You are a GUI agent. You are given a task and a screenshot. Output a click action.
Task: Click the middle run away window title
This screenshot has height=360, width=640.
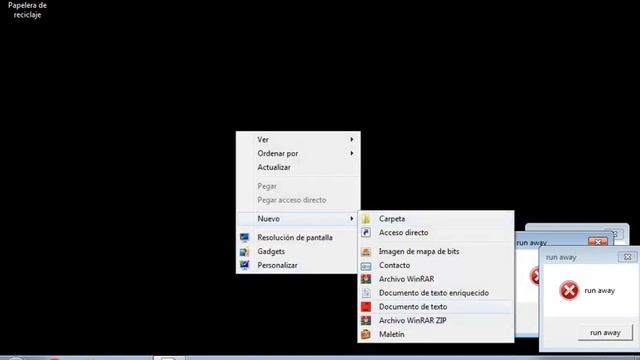[x=531, y=243]
